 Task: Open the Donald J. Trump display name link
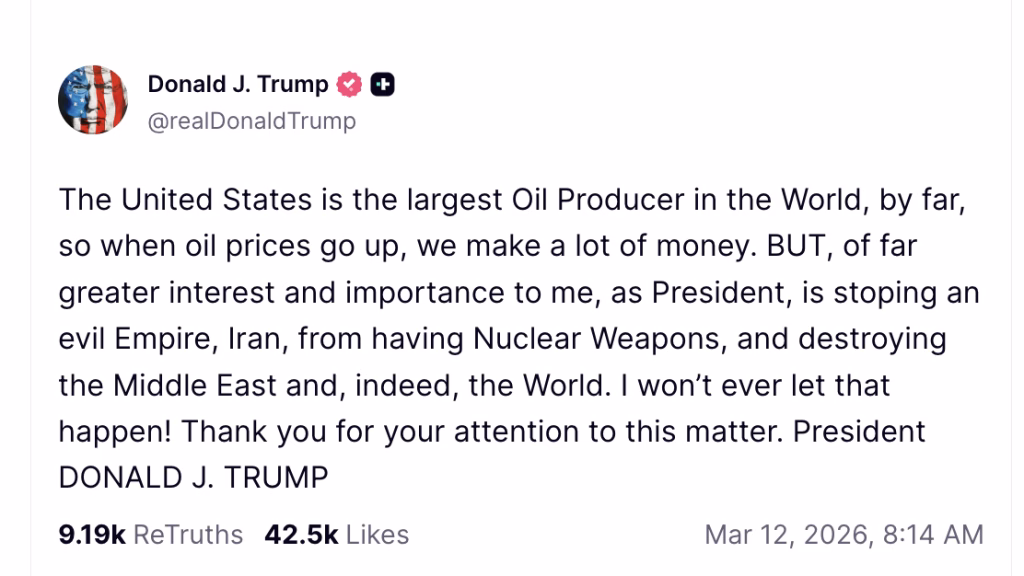pos(238,85)
